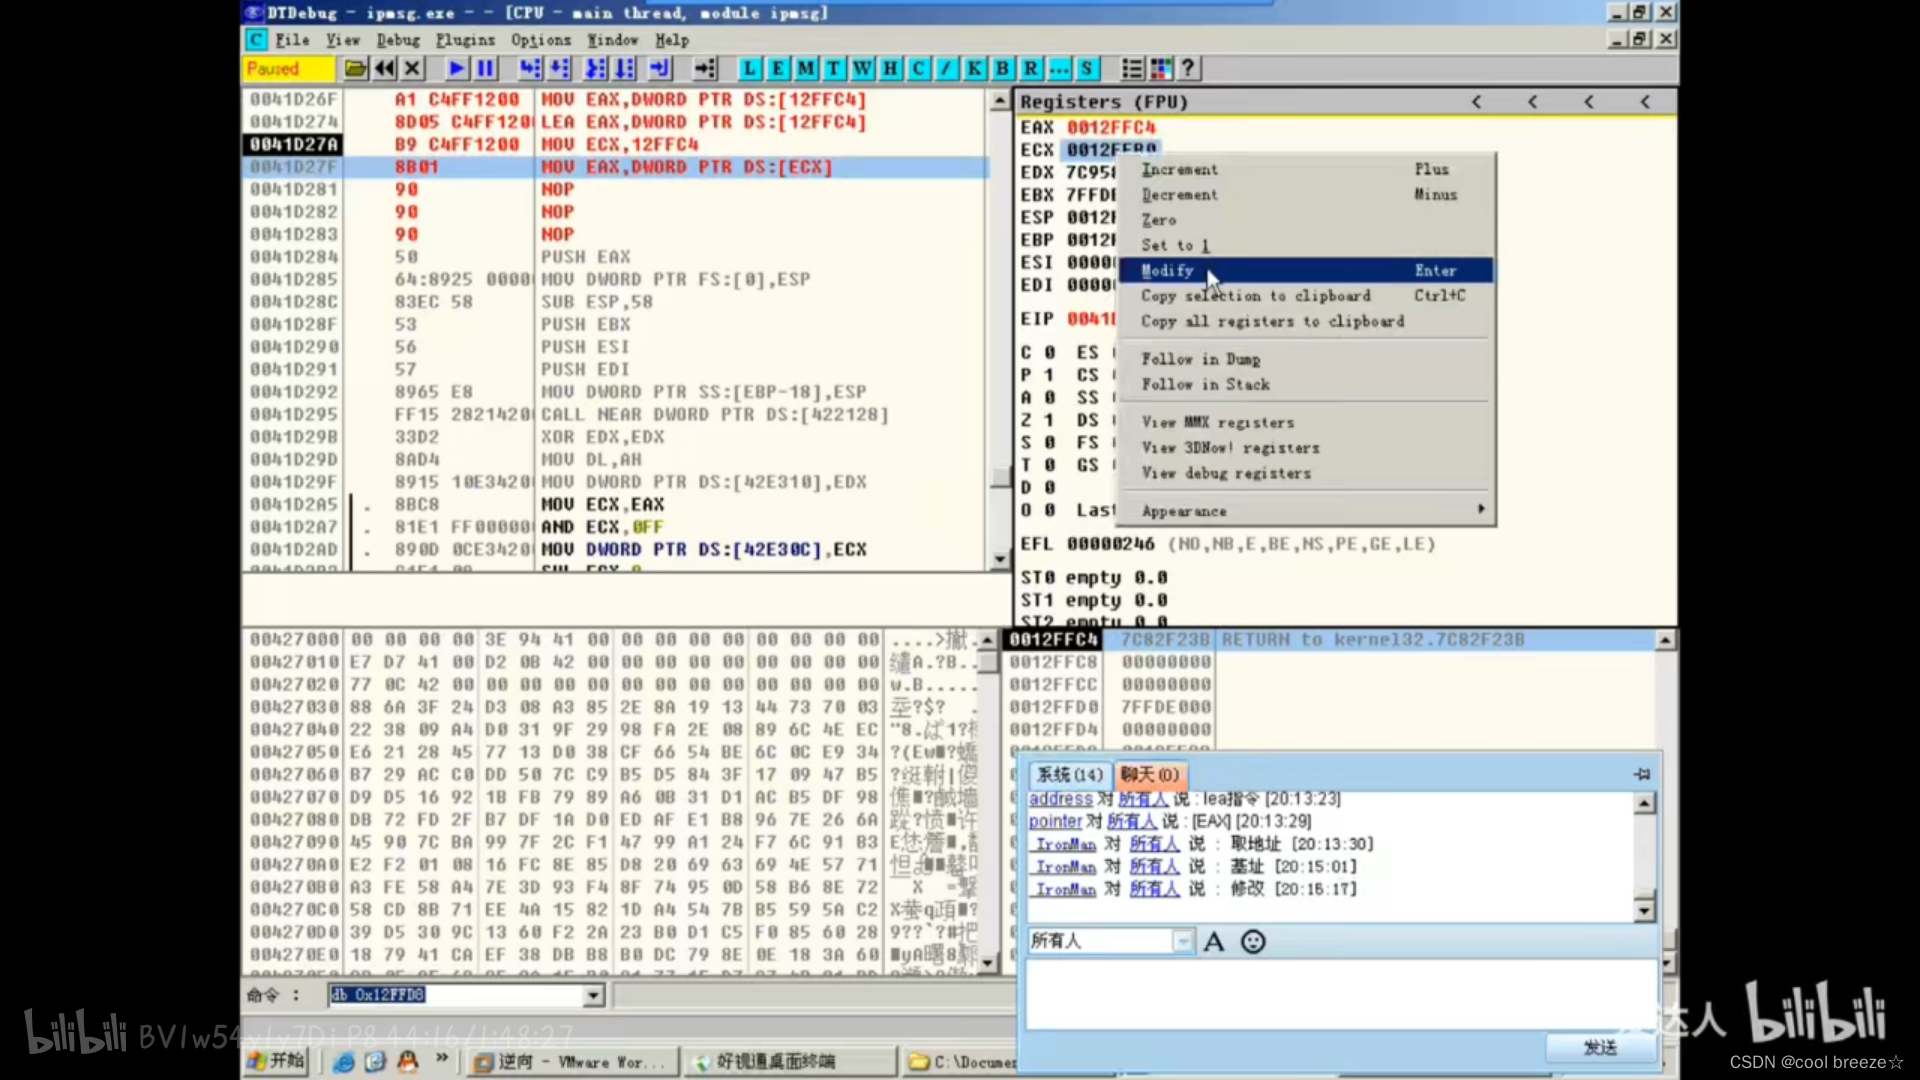Open 开始 Start button on taskbar
The width and height of the screenshot is (1920, 1080).
(275, 1061)
